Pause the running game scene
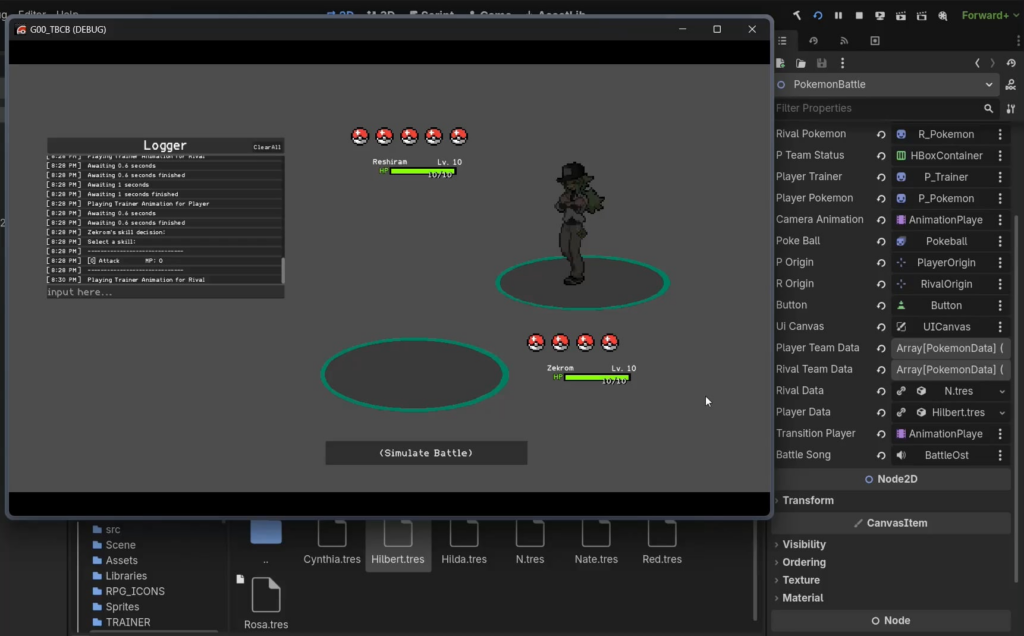1024x636 pixels. [x=838, y=15]
